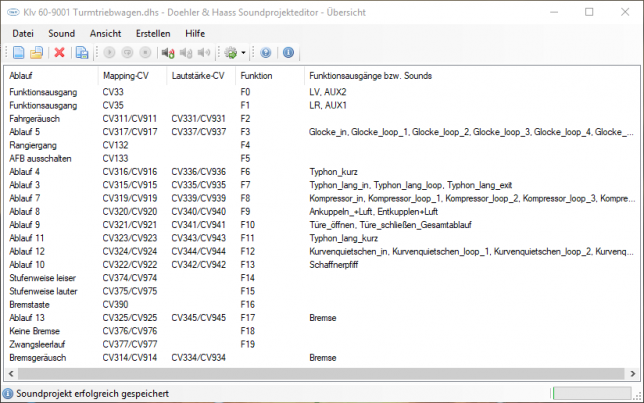Click the Lautstärke-CV column header
This screenshot has width=644, height=403.
pyautogui.click(x=201, y=76)
